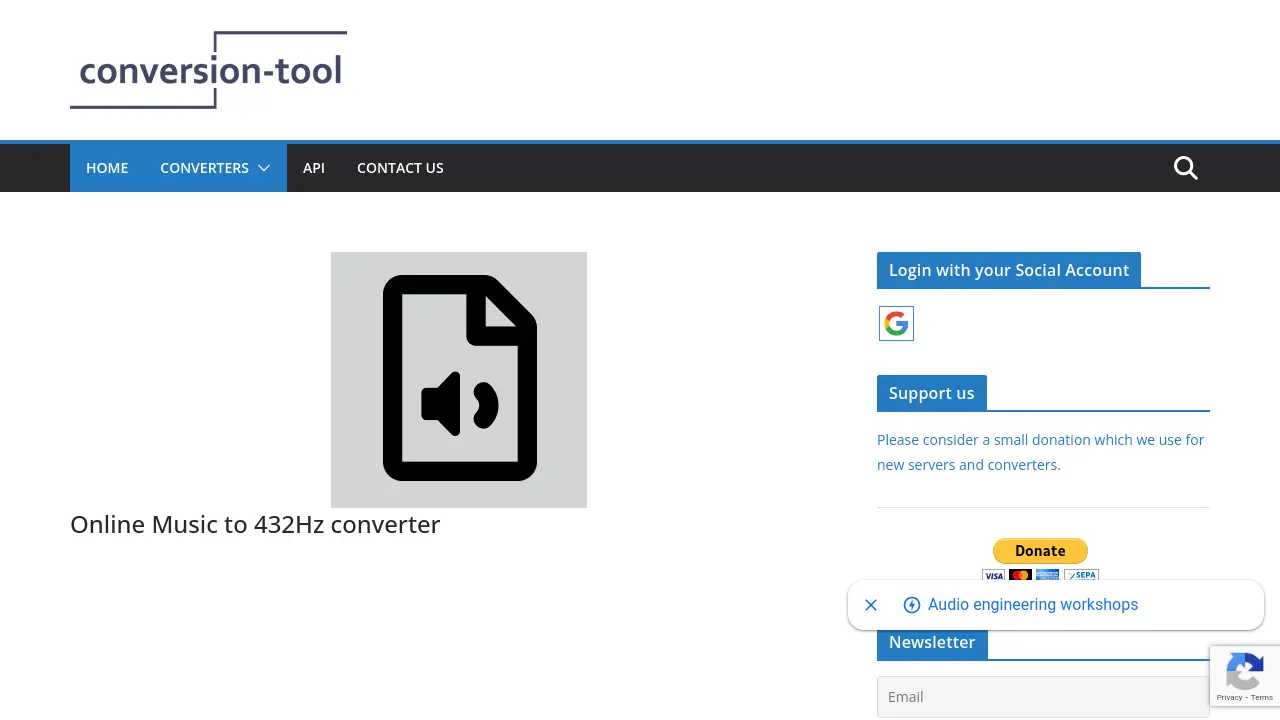Viewport: 1280px width, 720px height.
Task: Click the Online Music to 432Hz converter heading
Action: pyautogui.click(x=255, y=525)
